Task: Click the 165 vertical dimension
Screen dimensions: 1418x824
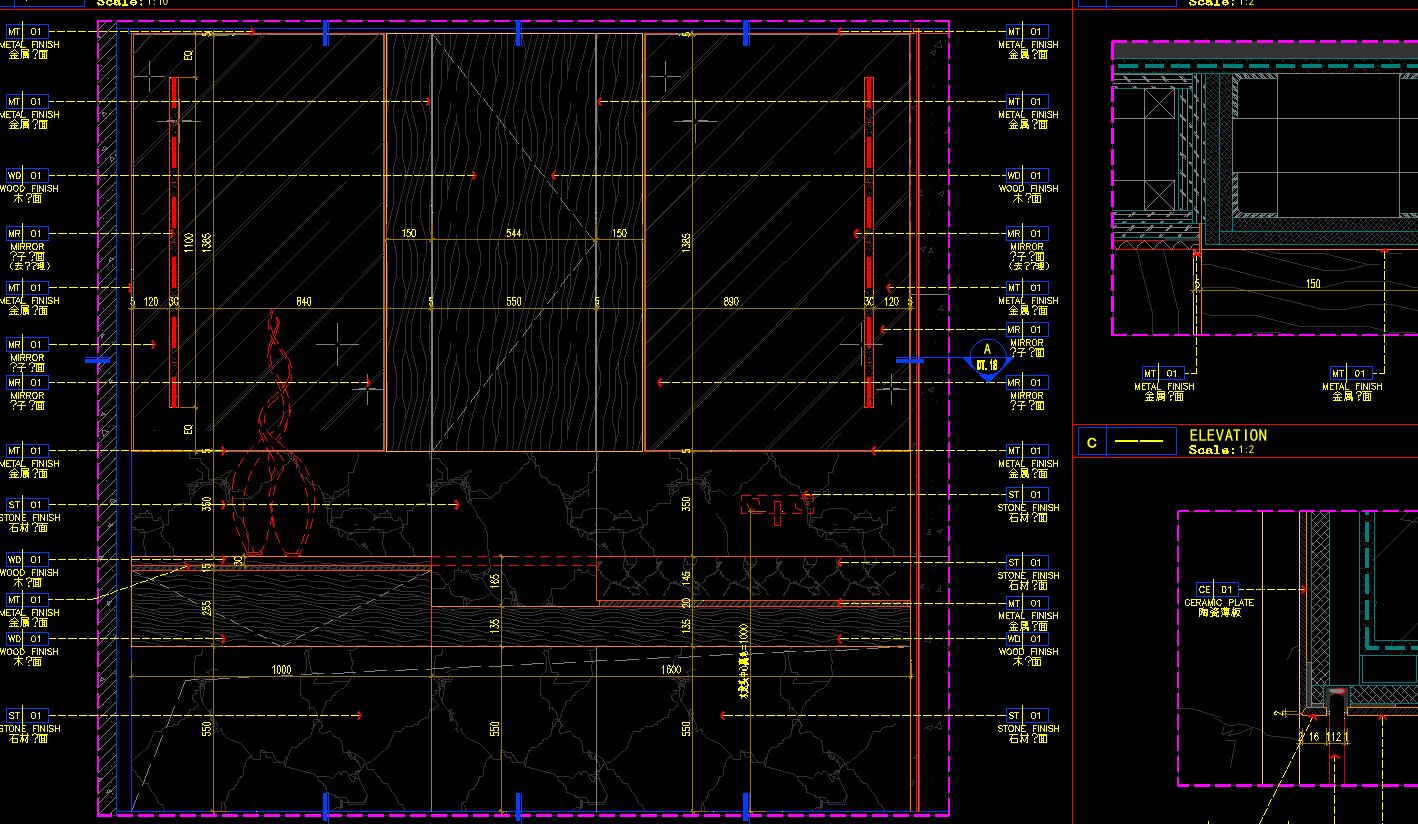Action: (x=495, y=580)
